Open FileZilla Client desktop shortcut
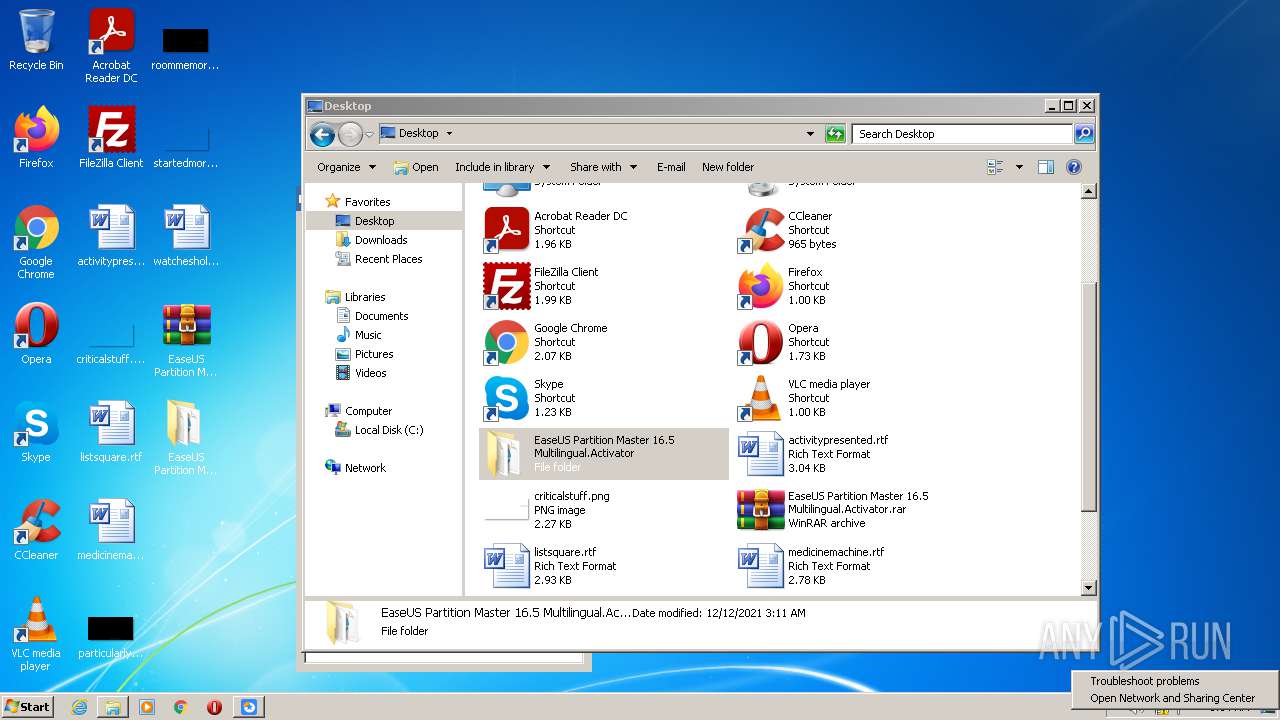The image size is (1280, 720). [111, 138]
